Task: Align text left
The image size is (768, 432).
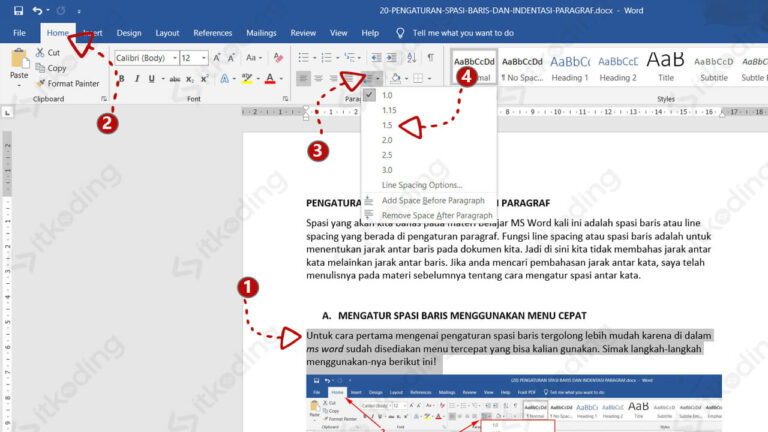Action: pyautogui.click(x=303, y=78)
